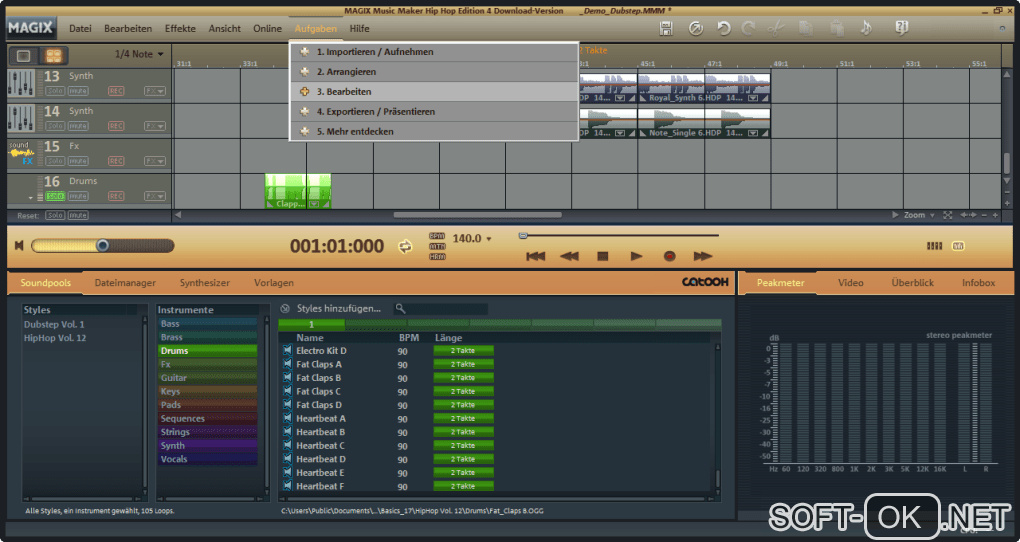This screenshot has height=542, width=1020.
Task: Click the copy icon in the top toolbar
Action: 805,28
